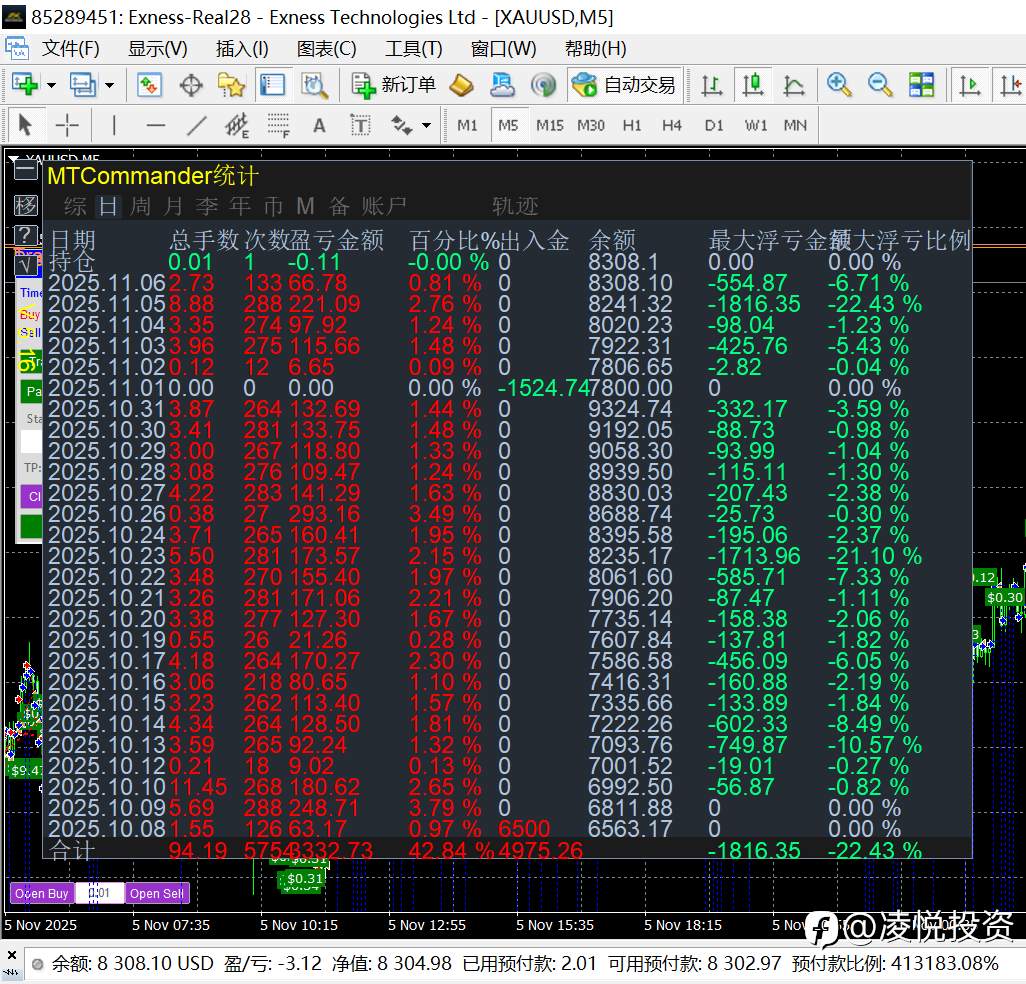The width and height of the screenshot is (1026, 984).
Task: Click the new chart icon
Action: click(x=25, y=84)
